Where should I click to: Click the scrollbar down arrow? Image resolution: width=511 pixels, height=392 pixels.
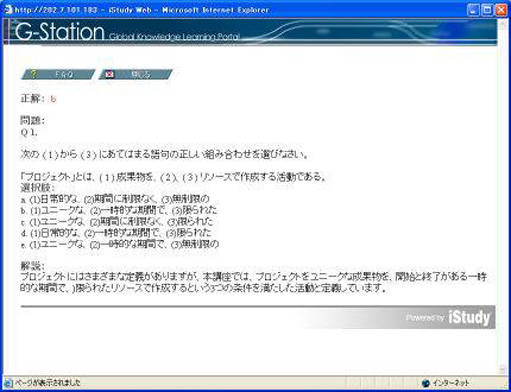pyautogui.click(x=503, y=369)
